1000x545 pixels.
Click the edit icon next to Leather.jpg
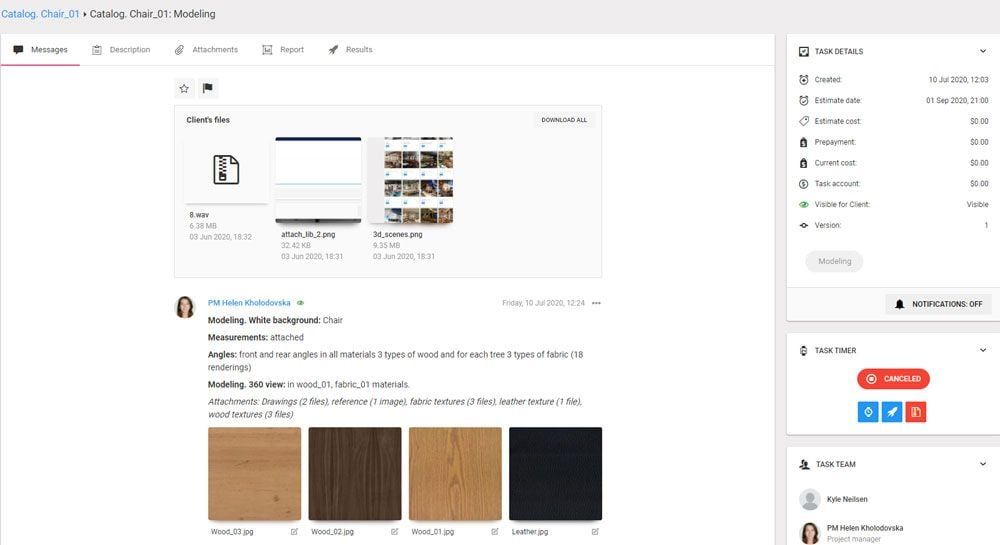[595, 532]
